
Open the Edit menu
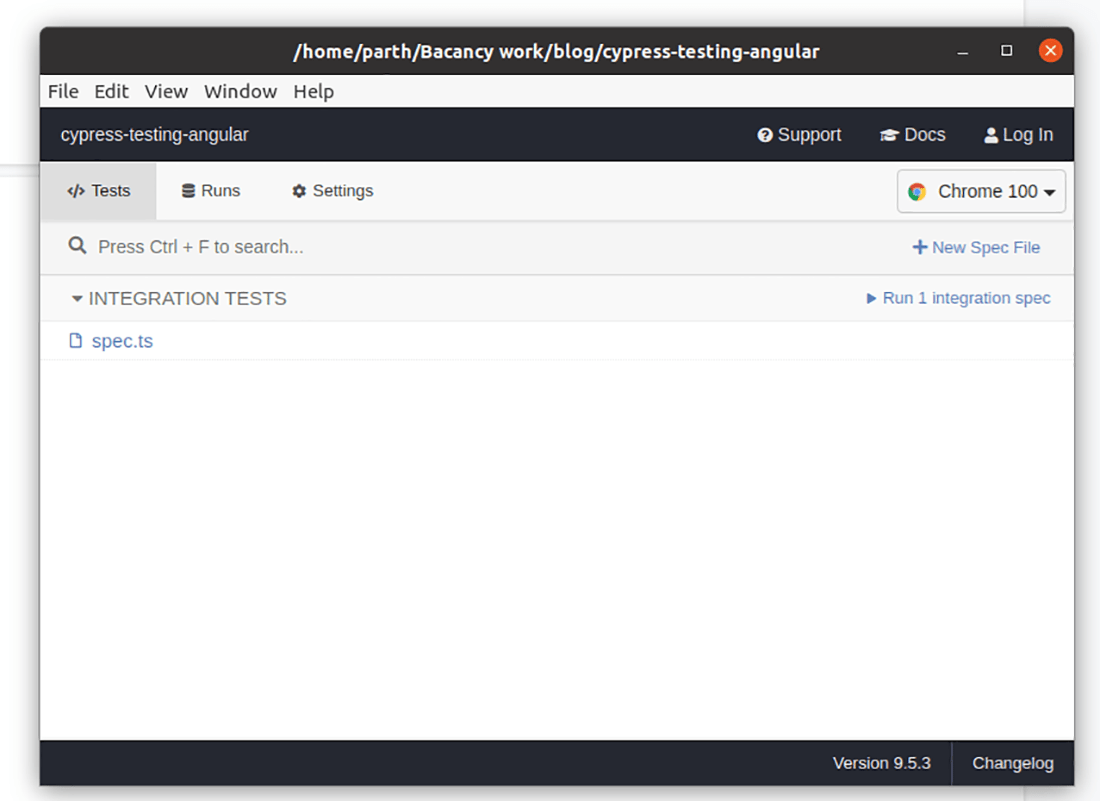112,91
